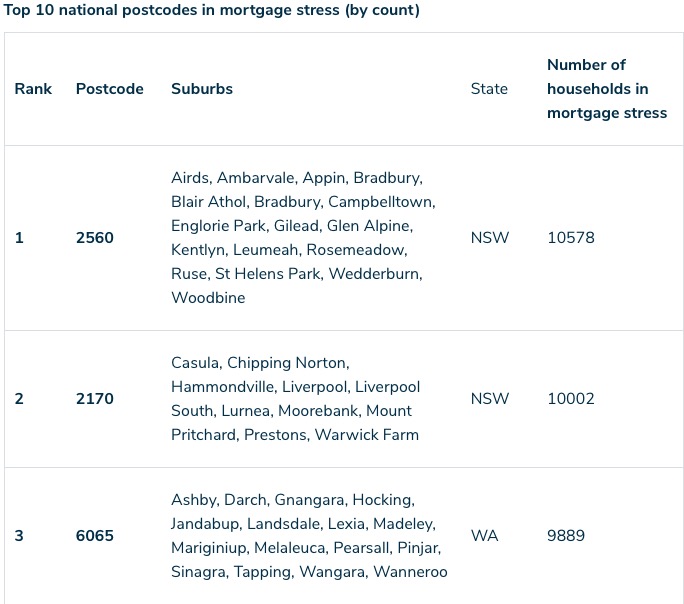Click the household count 9889
Screen dimensions: 684x604
coord(566,536)
